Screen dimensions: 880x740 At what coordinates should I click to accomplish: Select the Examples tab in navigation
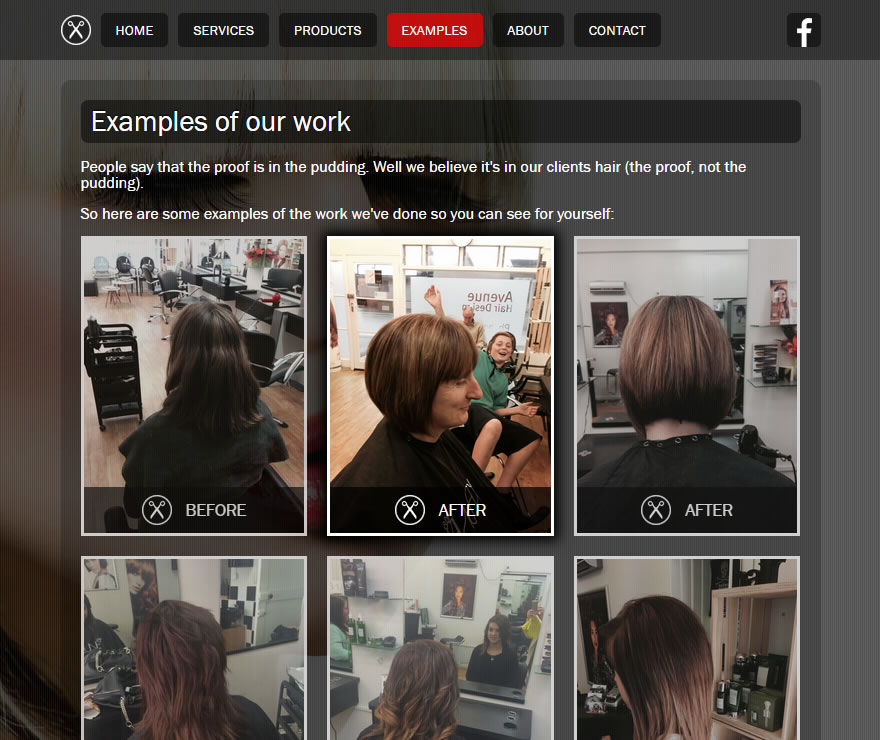pyautogui.click(x=434, y=31)
